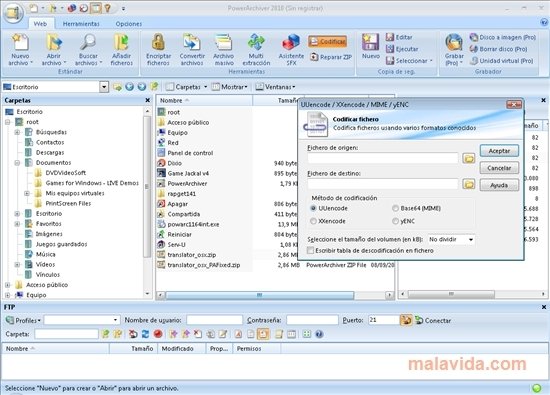Expand the Búsquedas tree node
This screenshot has width=550, height=395.
tap(17, 132)
